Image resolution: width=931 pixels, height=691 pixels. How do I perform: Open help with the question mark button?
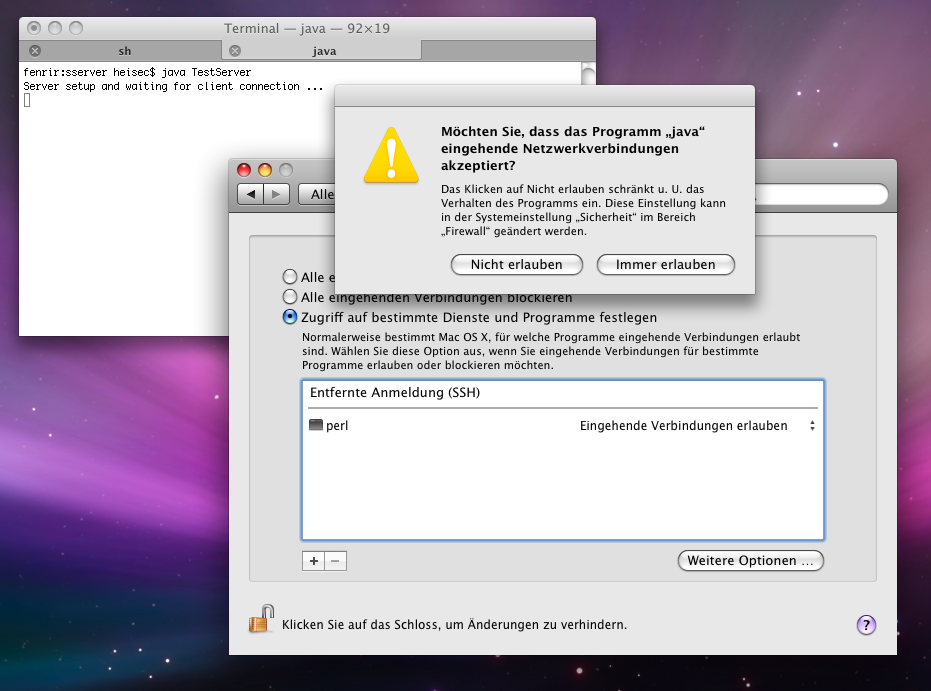click(866, 625)
